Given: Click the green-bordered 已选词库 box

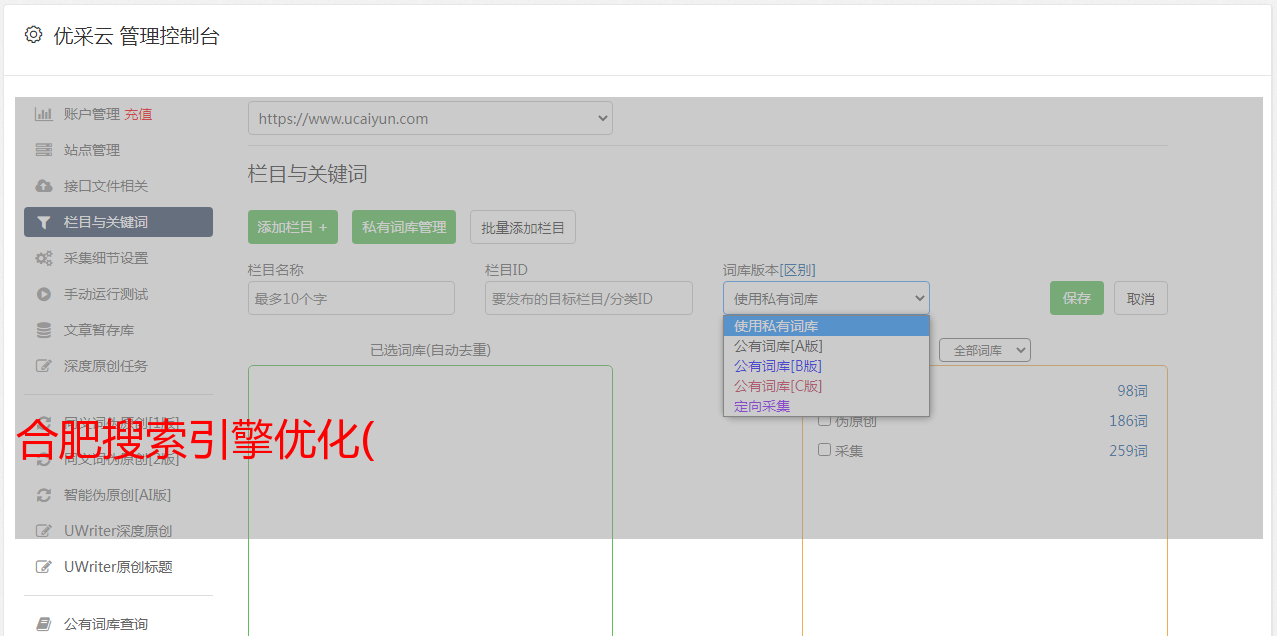Looking at the screenshot, I should click(430, 500).
